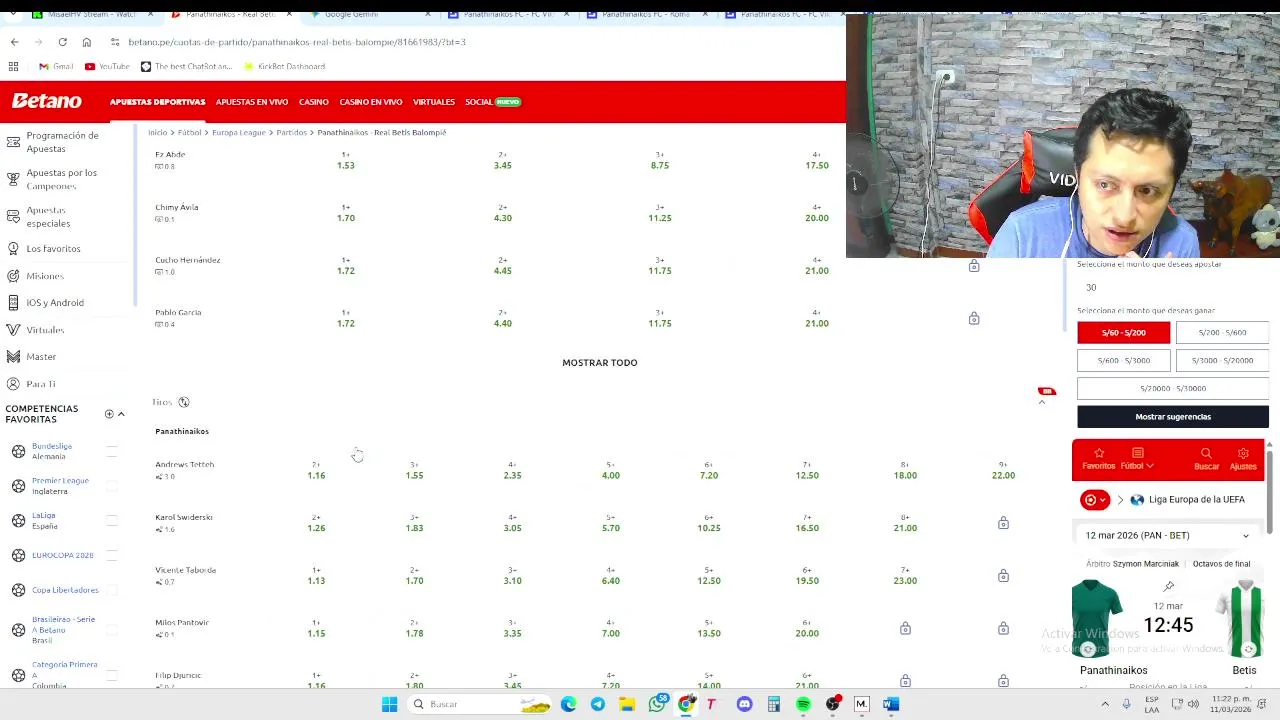Select the S/600 - S/3000 win range

click(x=1123, y=360)
